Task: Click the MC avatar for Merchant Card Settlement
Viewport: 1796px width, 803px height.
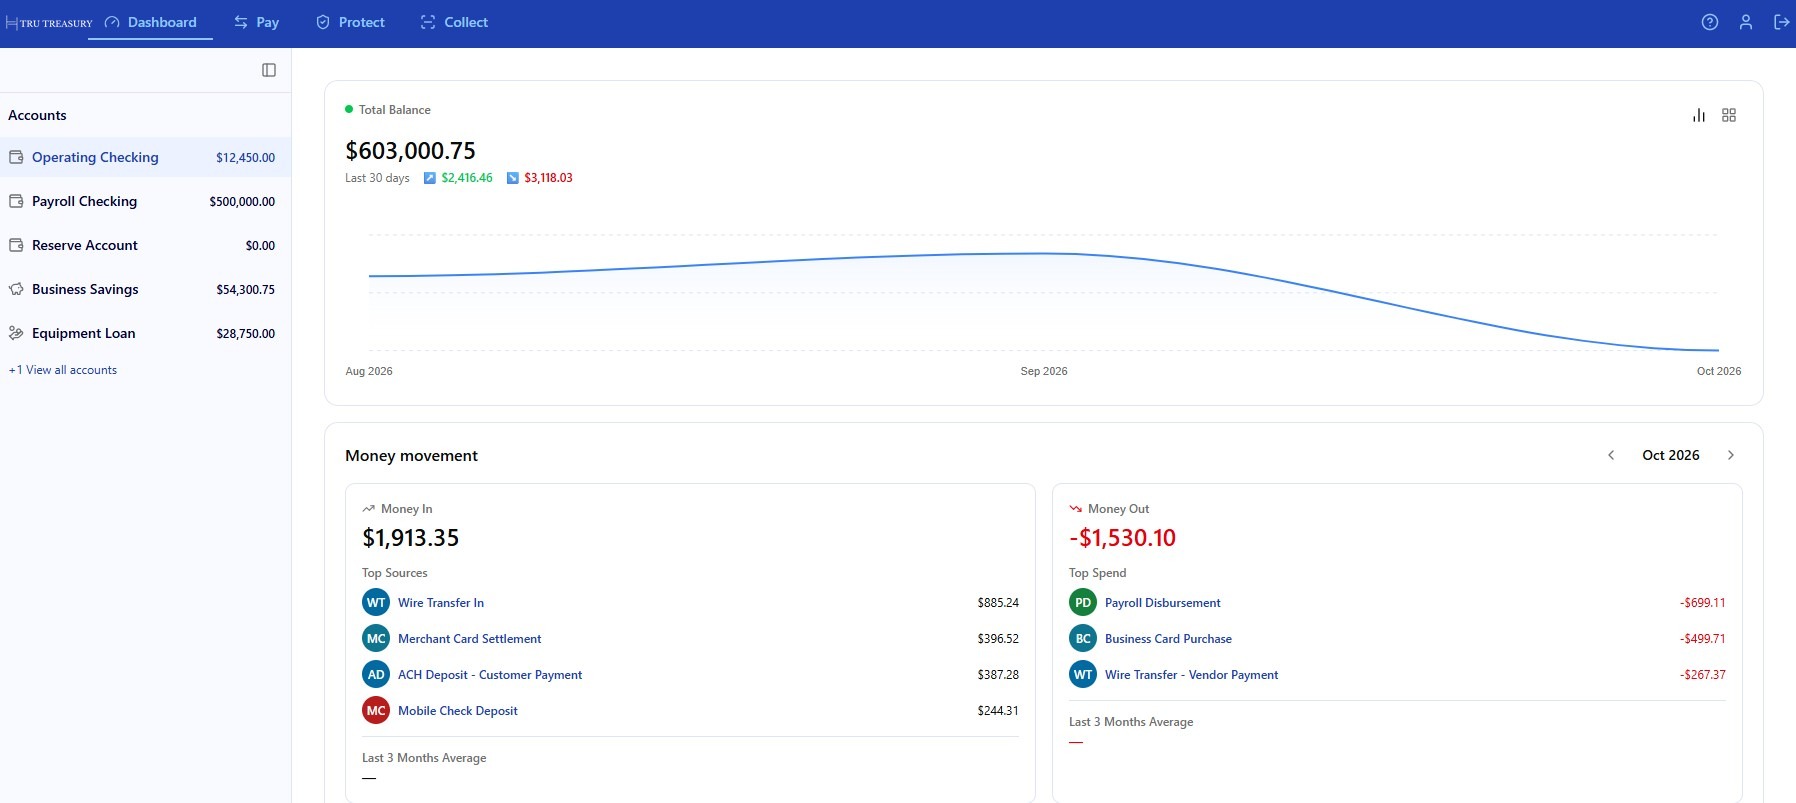Action: pos(376,638)
